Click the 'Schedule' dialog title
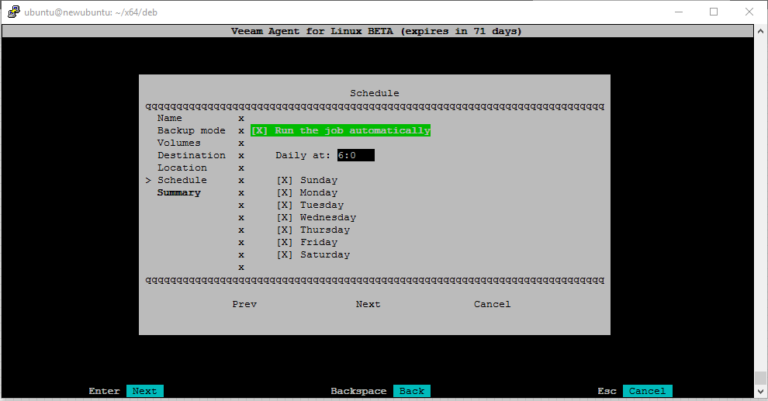Viewport: 768px width, 401px height. pyautogui.click(x=374, y=93)
